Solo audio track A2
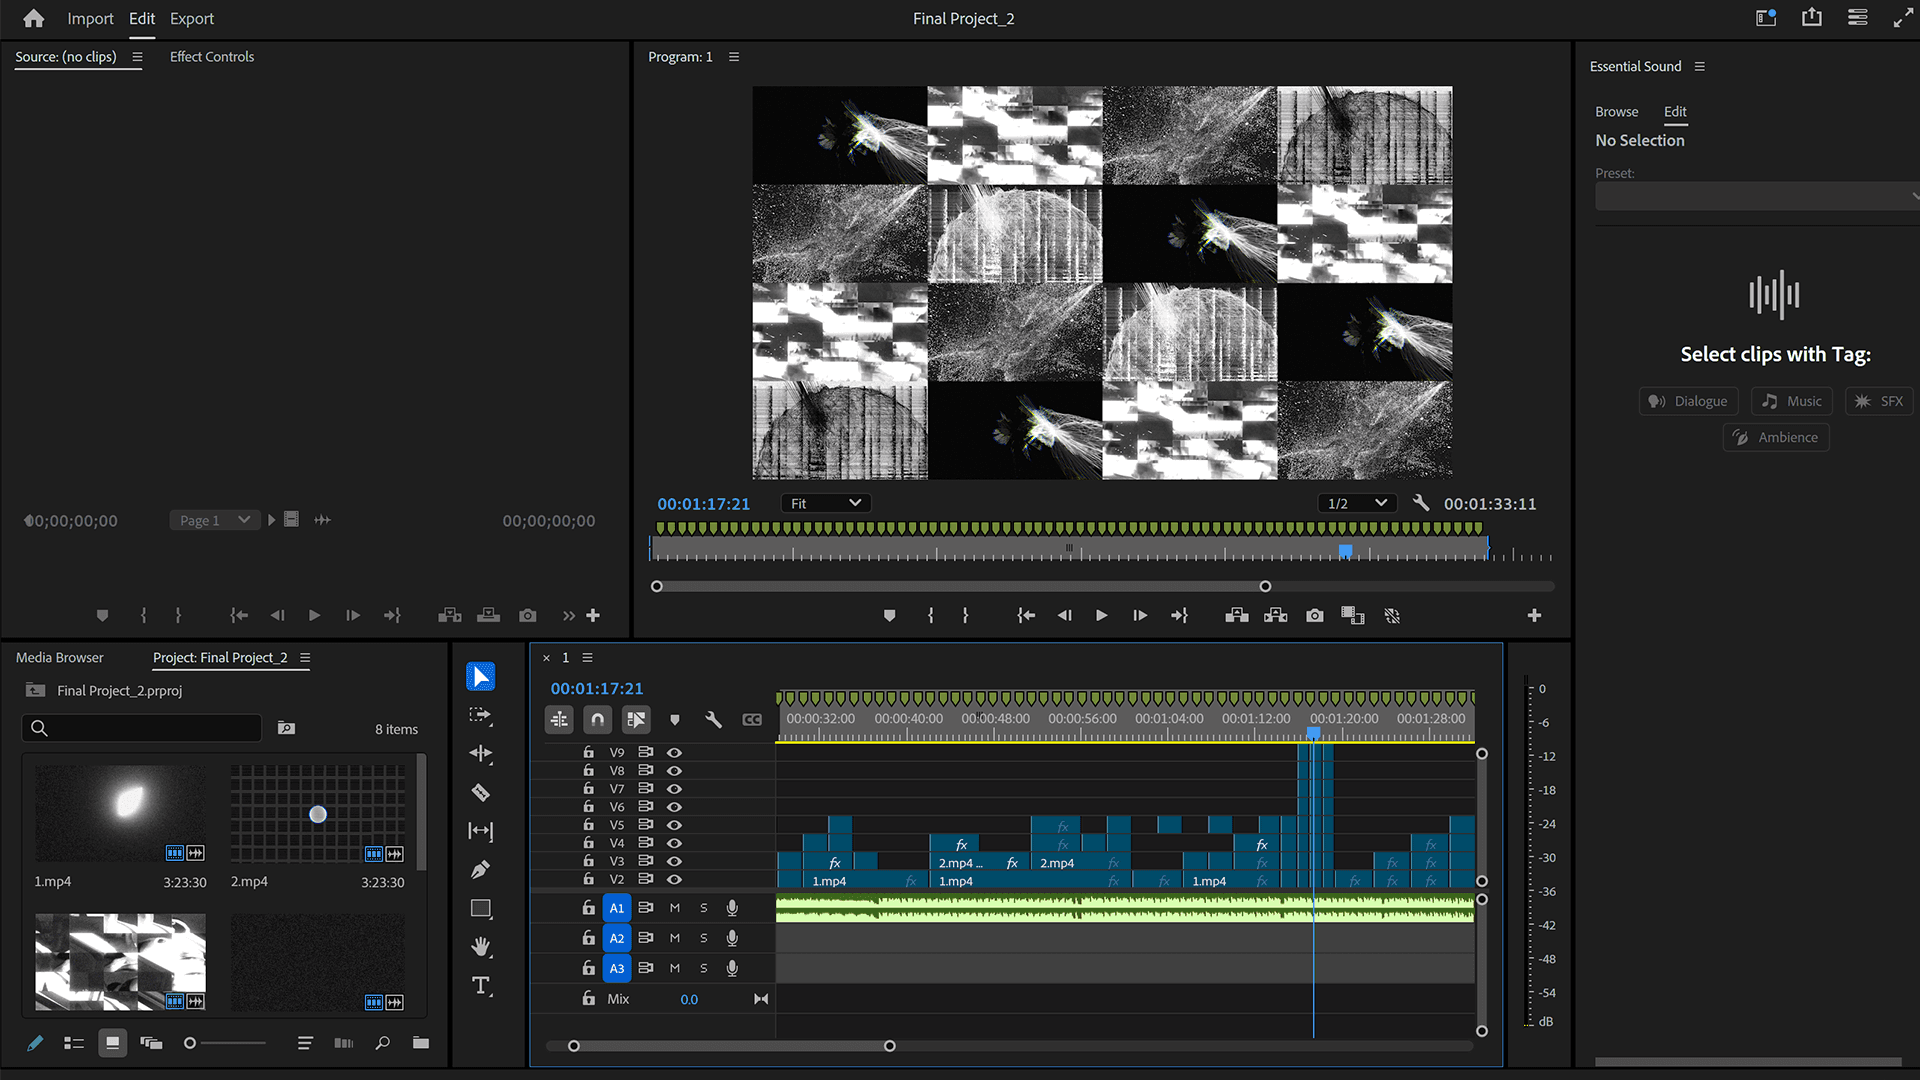 tap(704, 938)
